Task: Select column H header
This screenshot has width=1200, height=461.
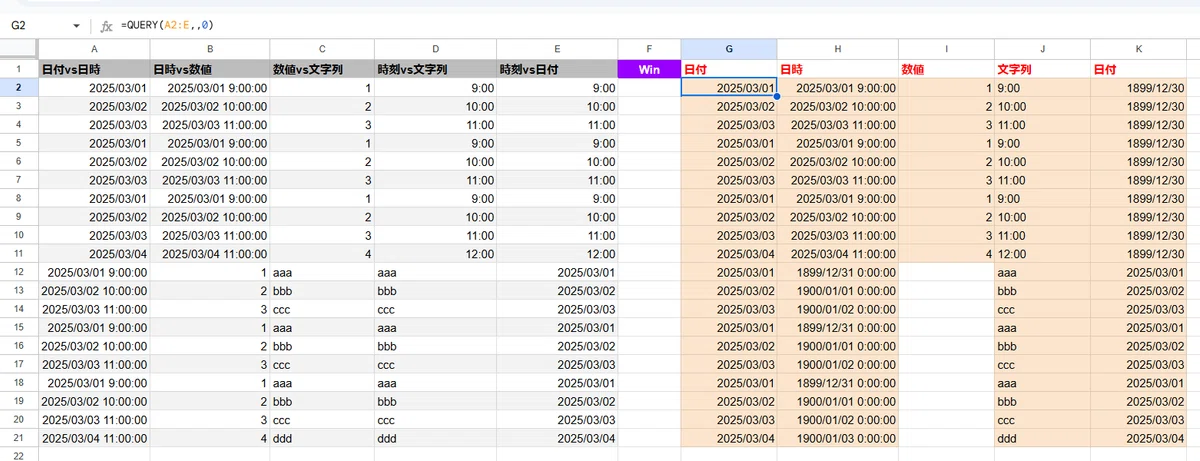Action: point(837,49)
